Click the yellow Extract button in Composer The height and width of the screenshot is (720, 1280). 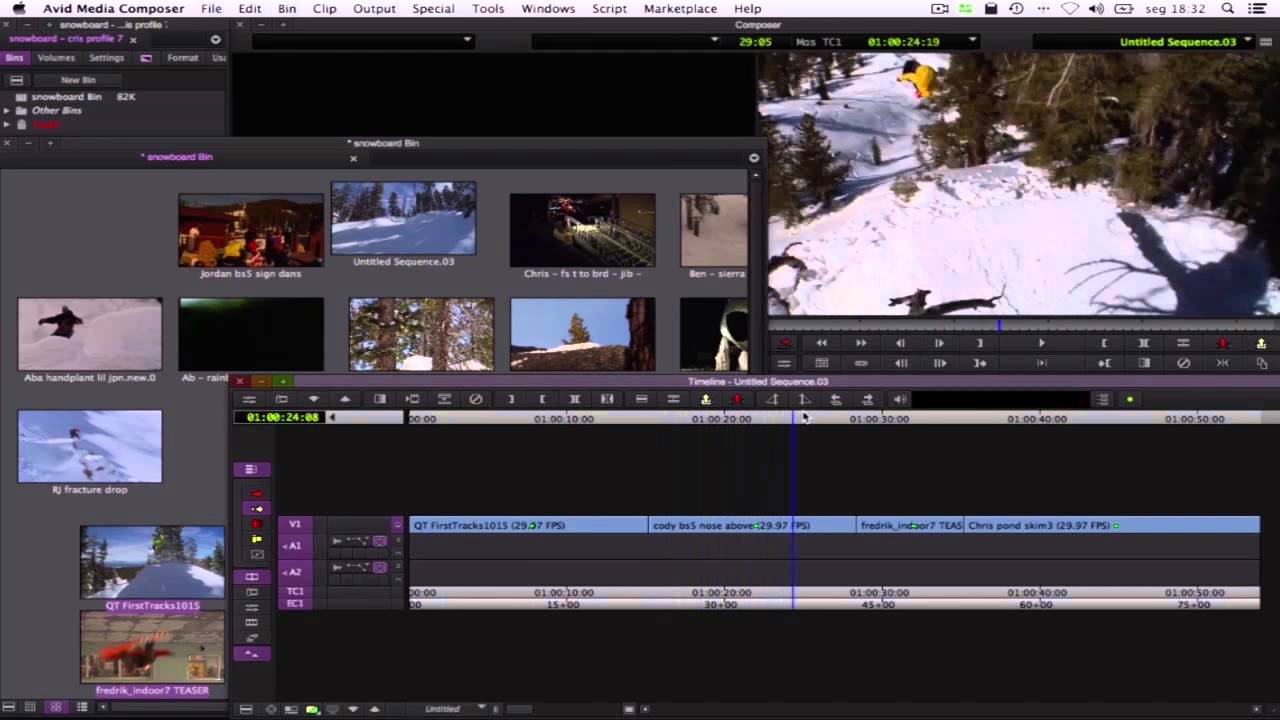[1261, 343]
